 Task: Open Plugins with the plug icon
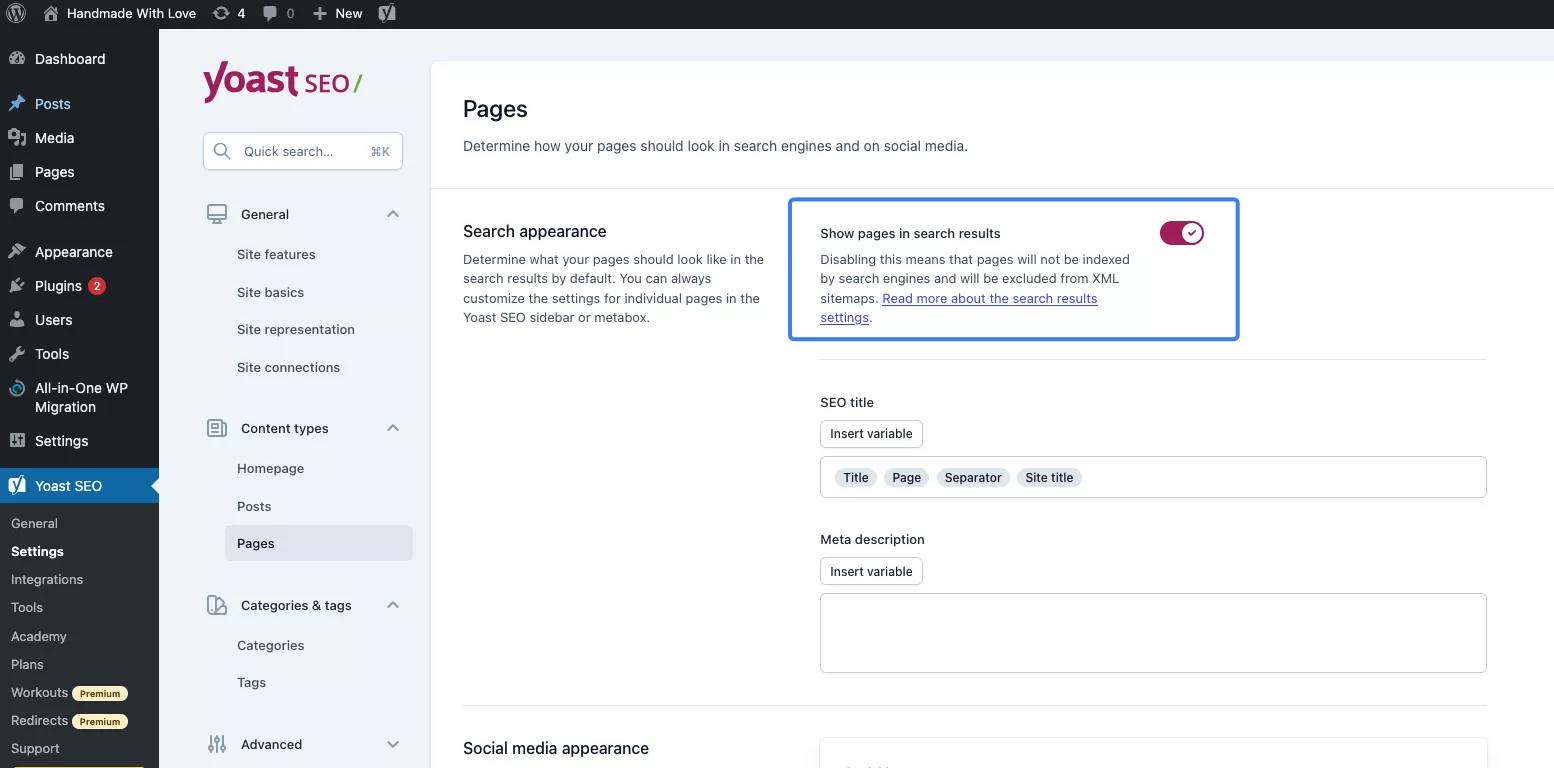coord(58,286)
